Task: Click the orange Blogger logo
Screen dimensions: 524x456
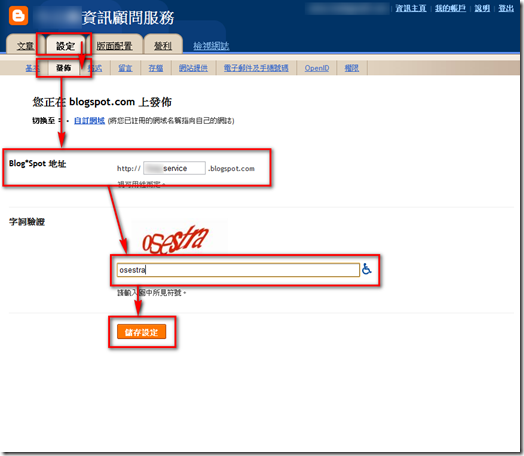Action: (x=18, y=16)
